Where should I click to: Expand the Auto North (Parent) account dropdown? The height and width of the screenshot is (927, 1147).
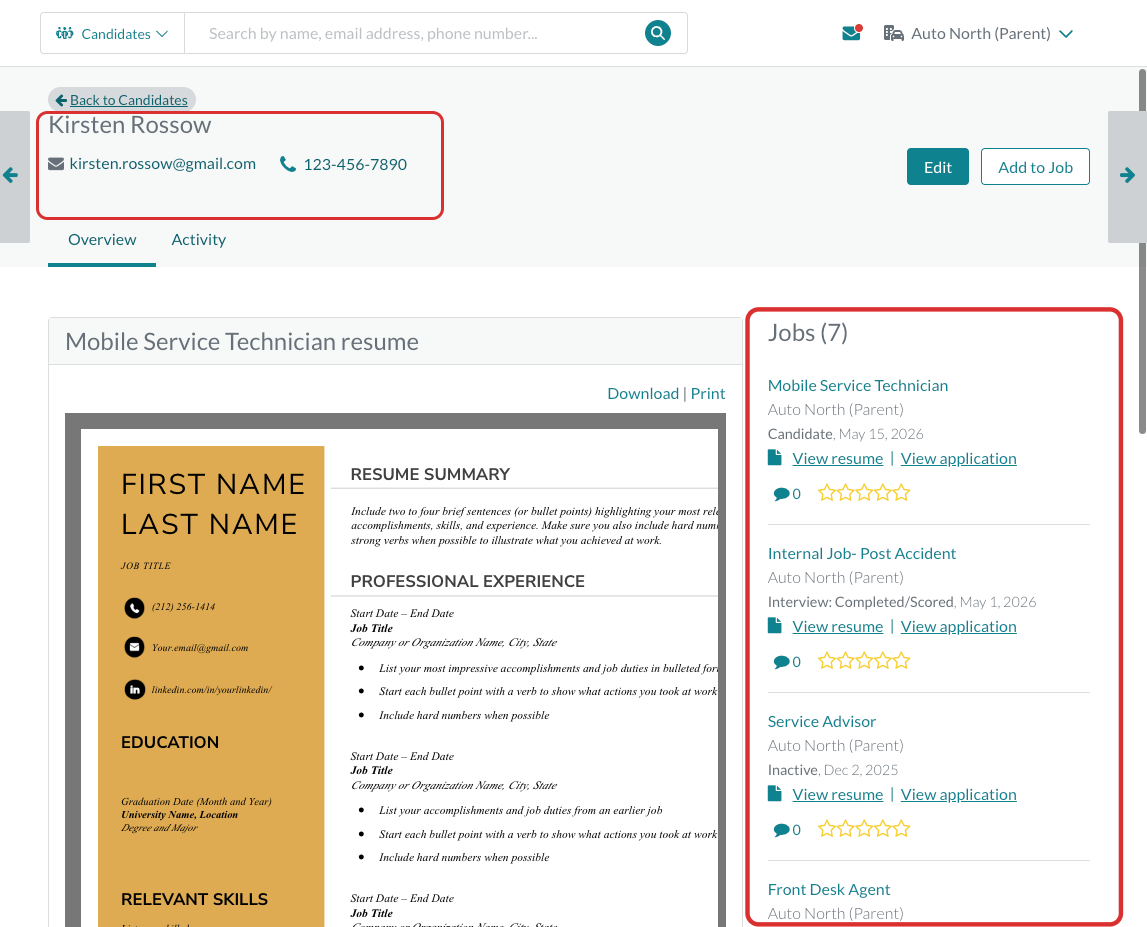point(978,34)
